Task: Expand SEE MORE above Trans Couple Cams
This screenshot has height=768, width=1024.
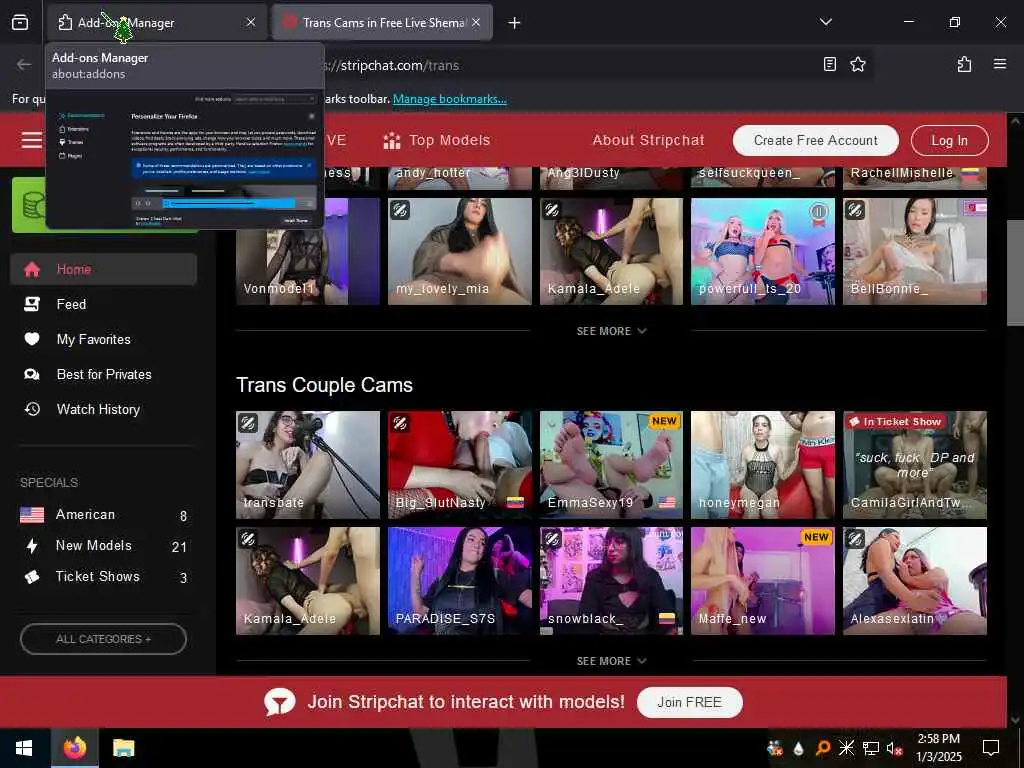Action: point(611,331)
